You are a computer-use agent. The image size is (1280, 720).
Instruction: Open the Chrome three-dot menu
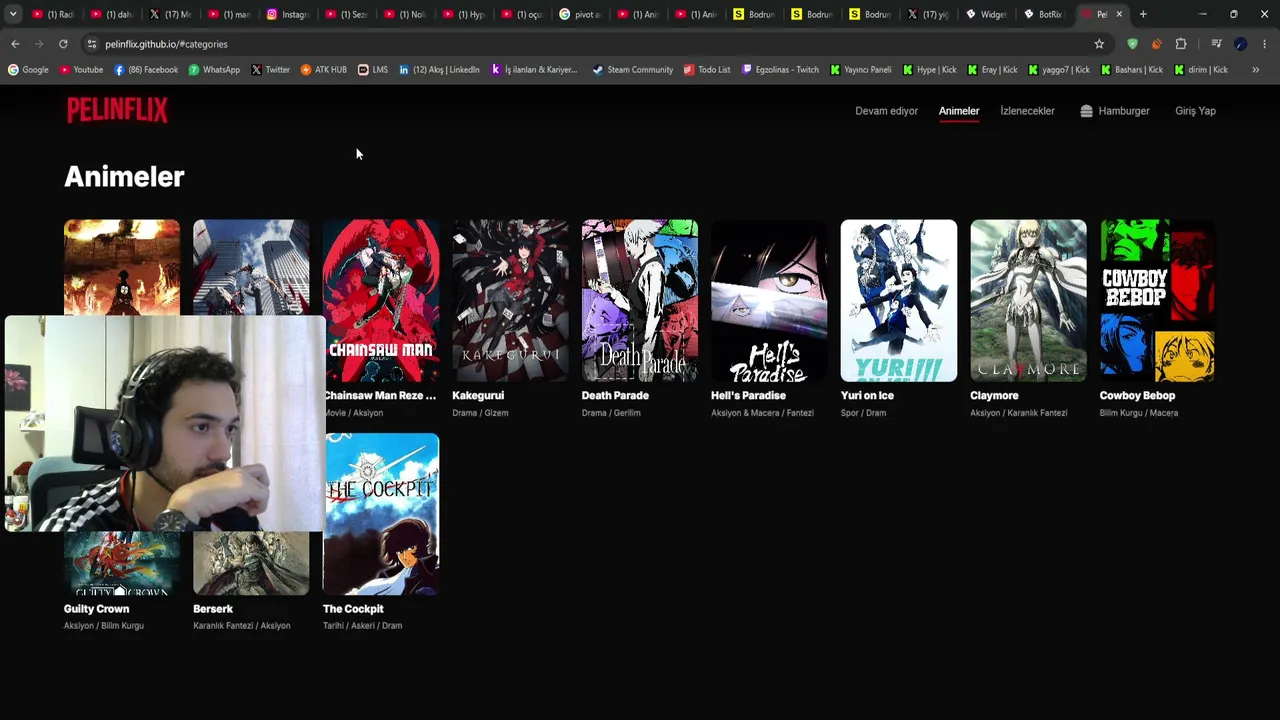tap(1264, 44)
